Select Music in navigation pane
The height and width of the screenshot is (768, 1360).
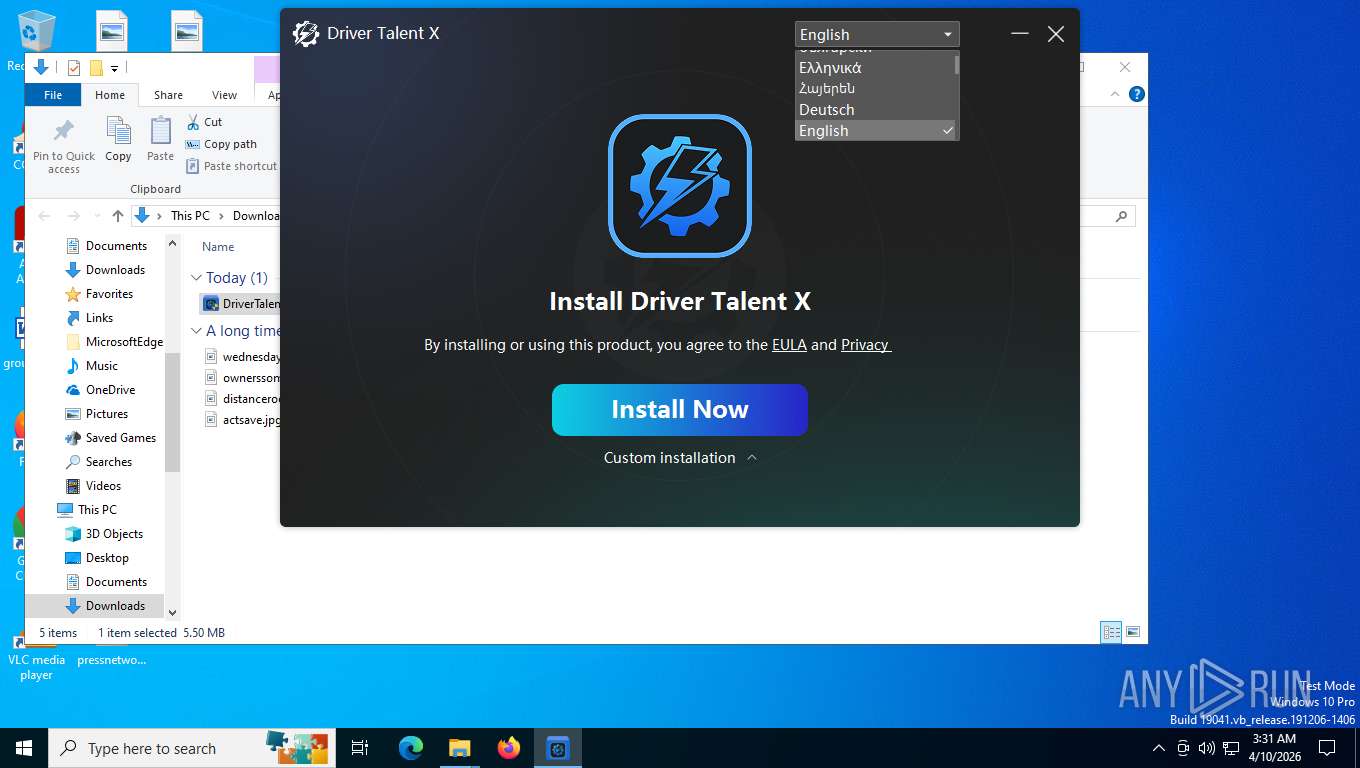101,366
